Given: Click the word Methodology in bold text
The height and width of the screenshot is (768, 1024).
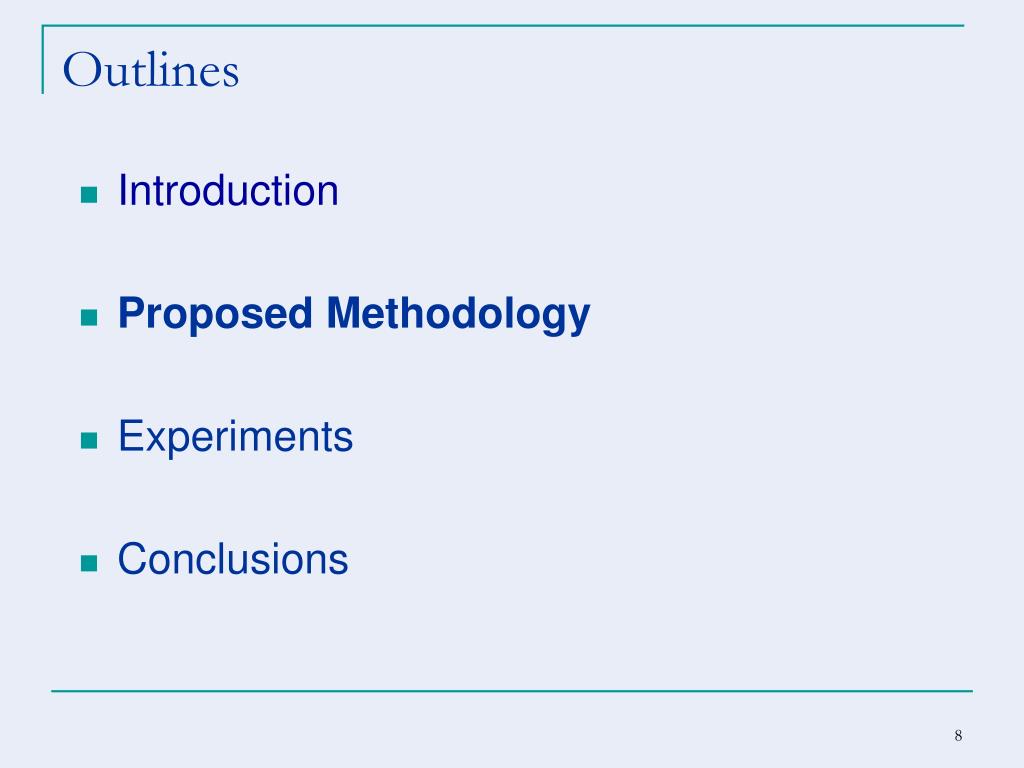Looking at the screenshot, I should click(x=458, y=314).
